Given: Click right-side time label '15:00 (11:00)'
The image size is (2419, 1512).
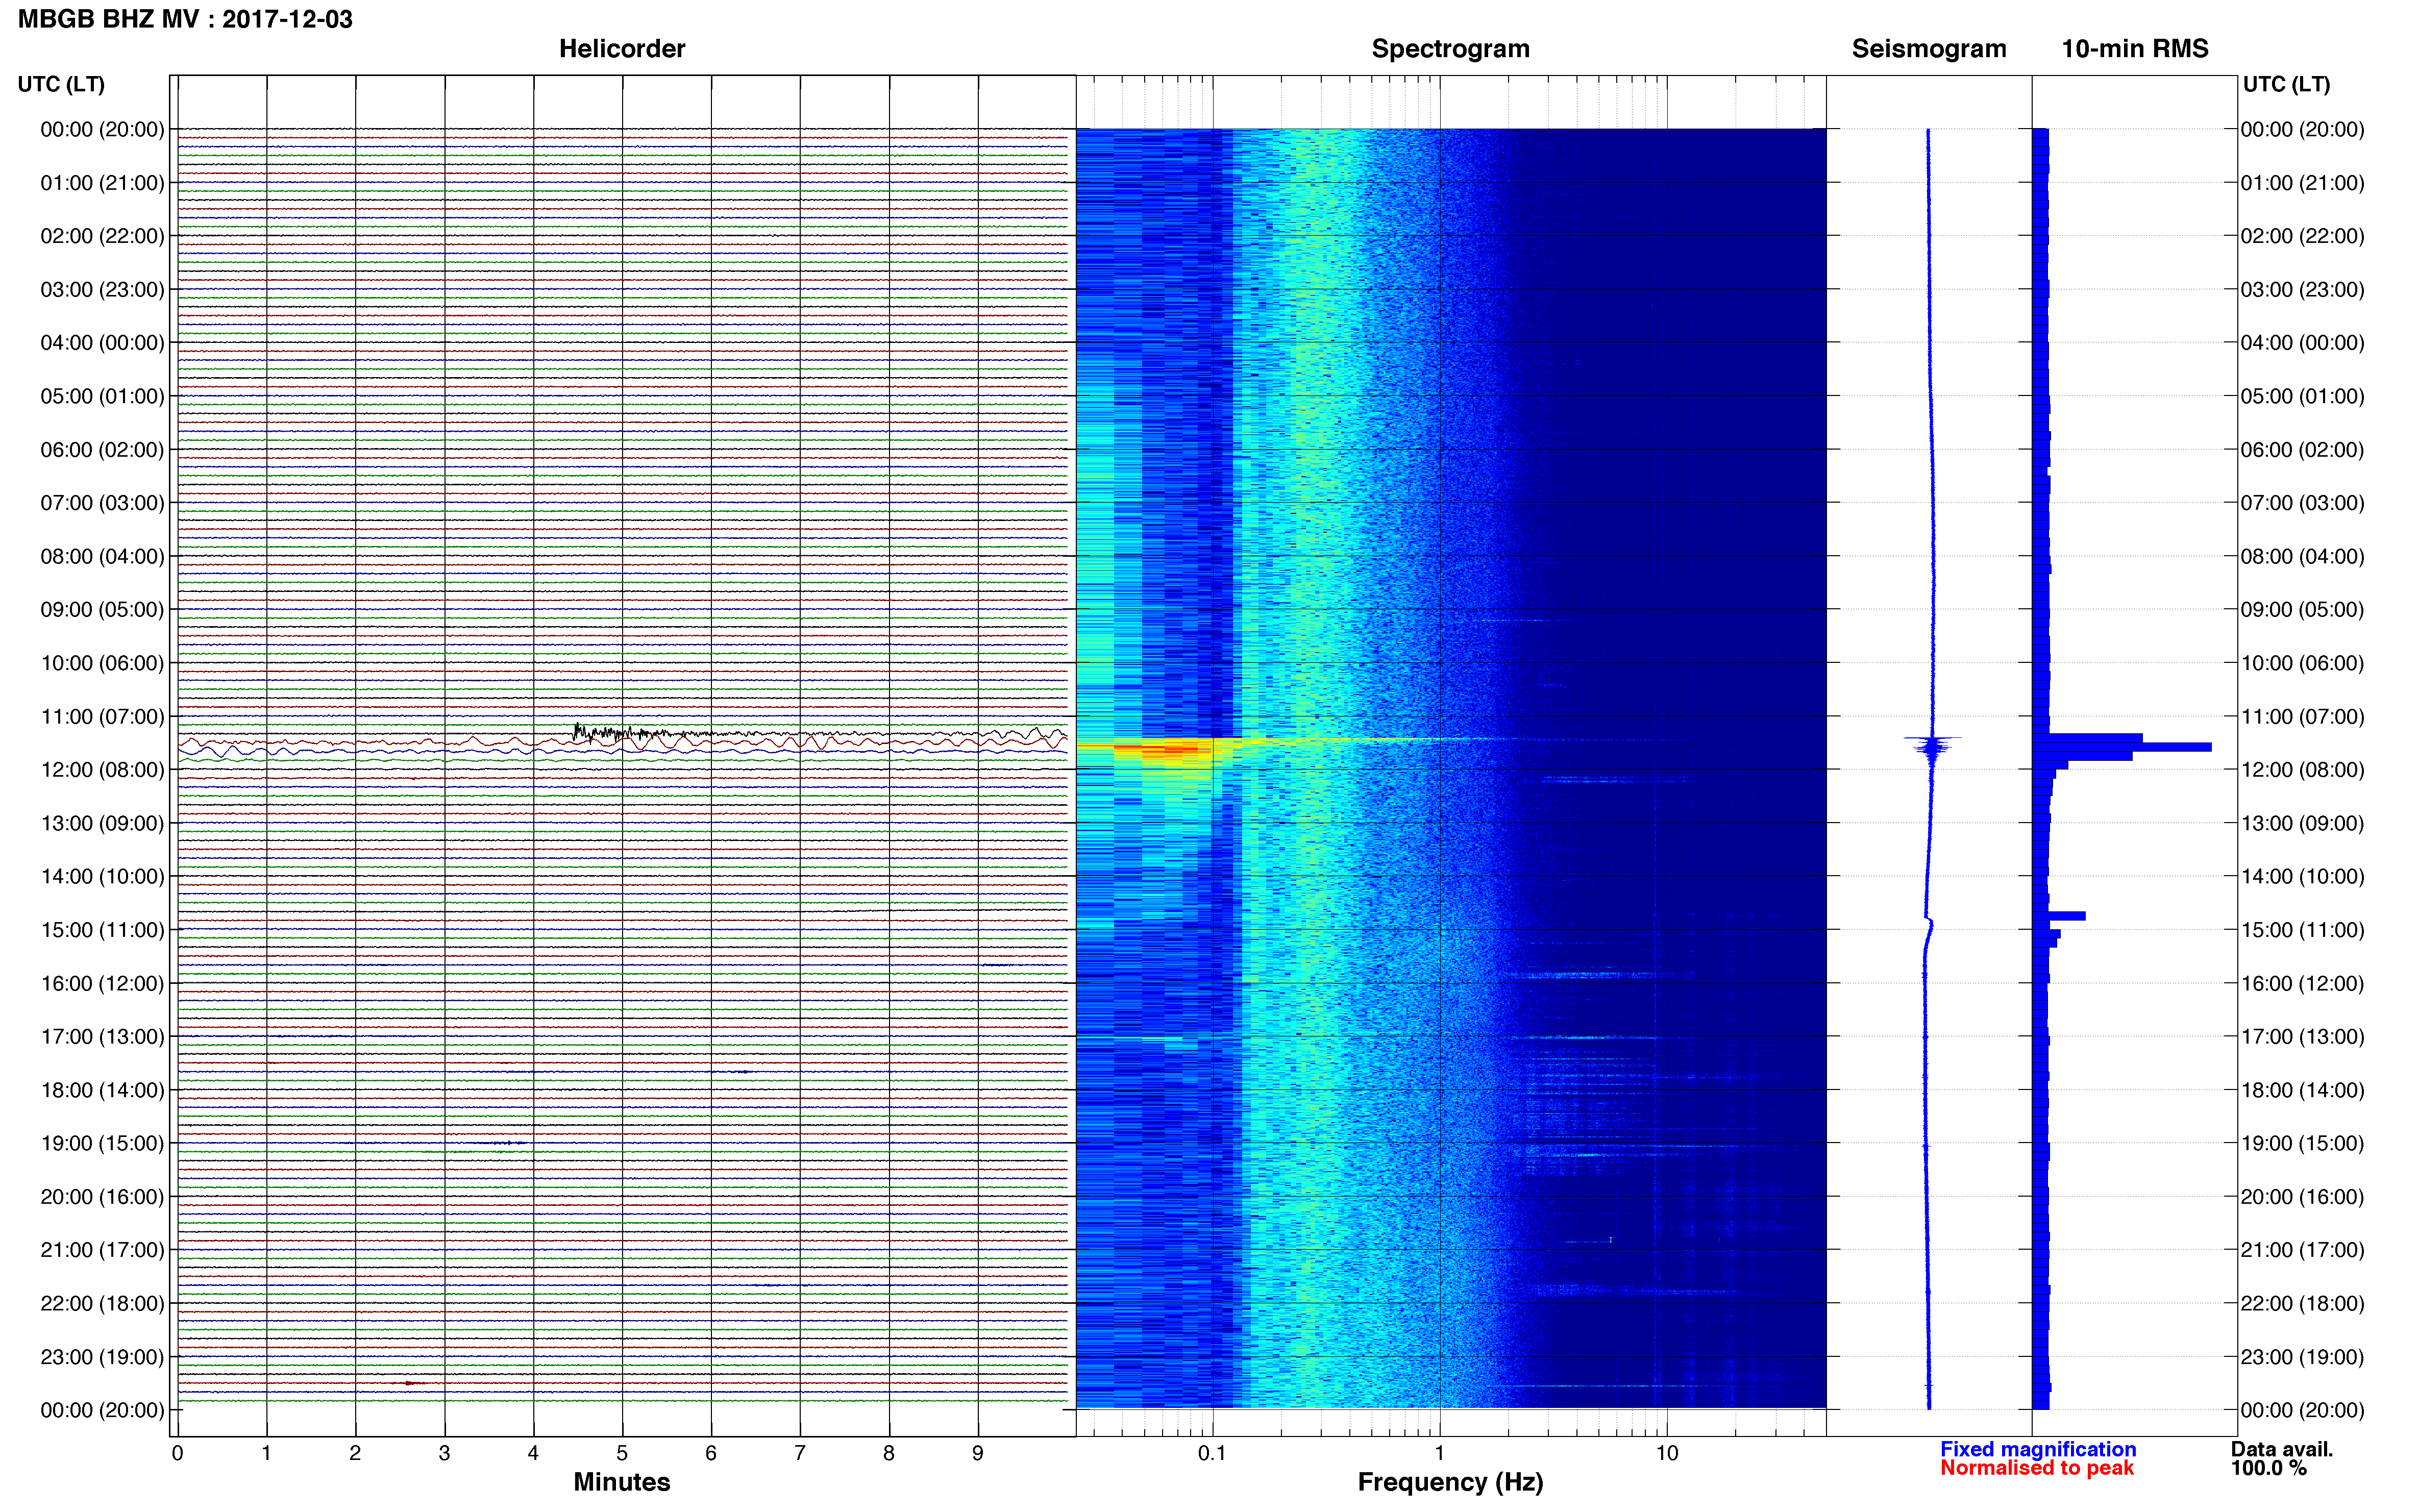Looking at the screenshot, I should (2302, 929).
